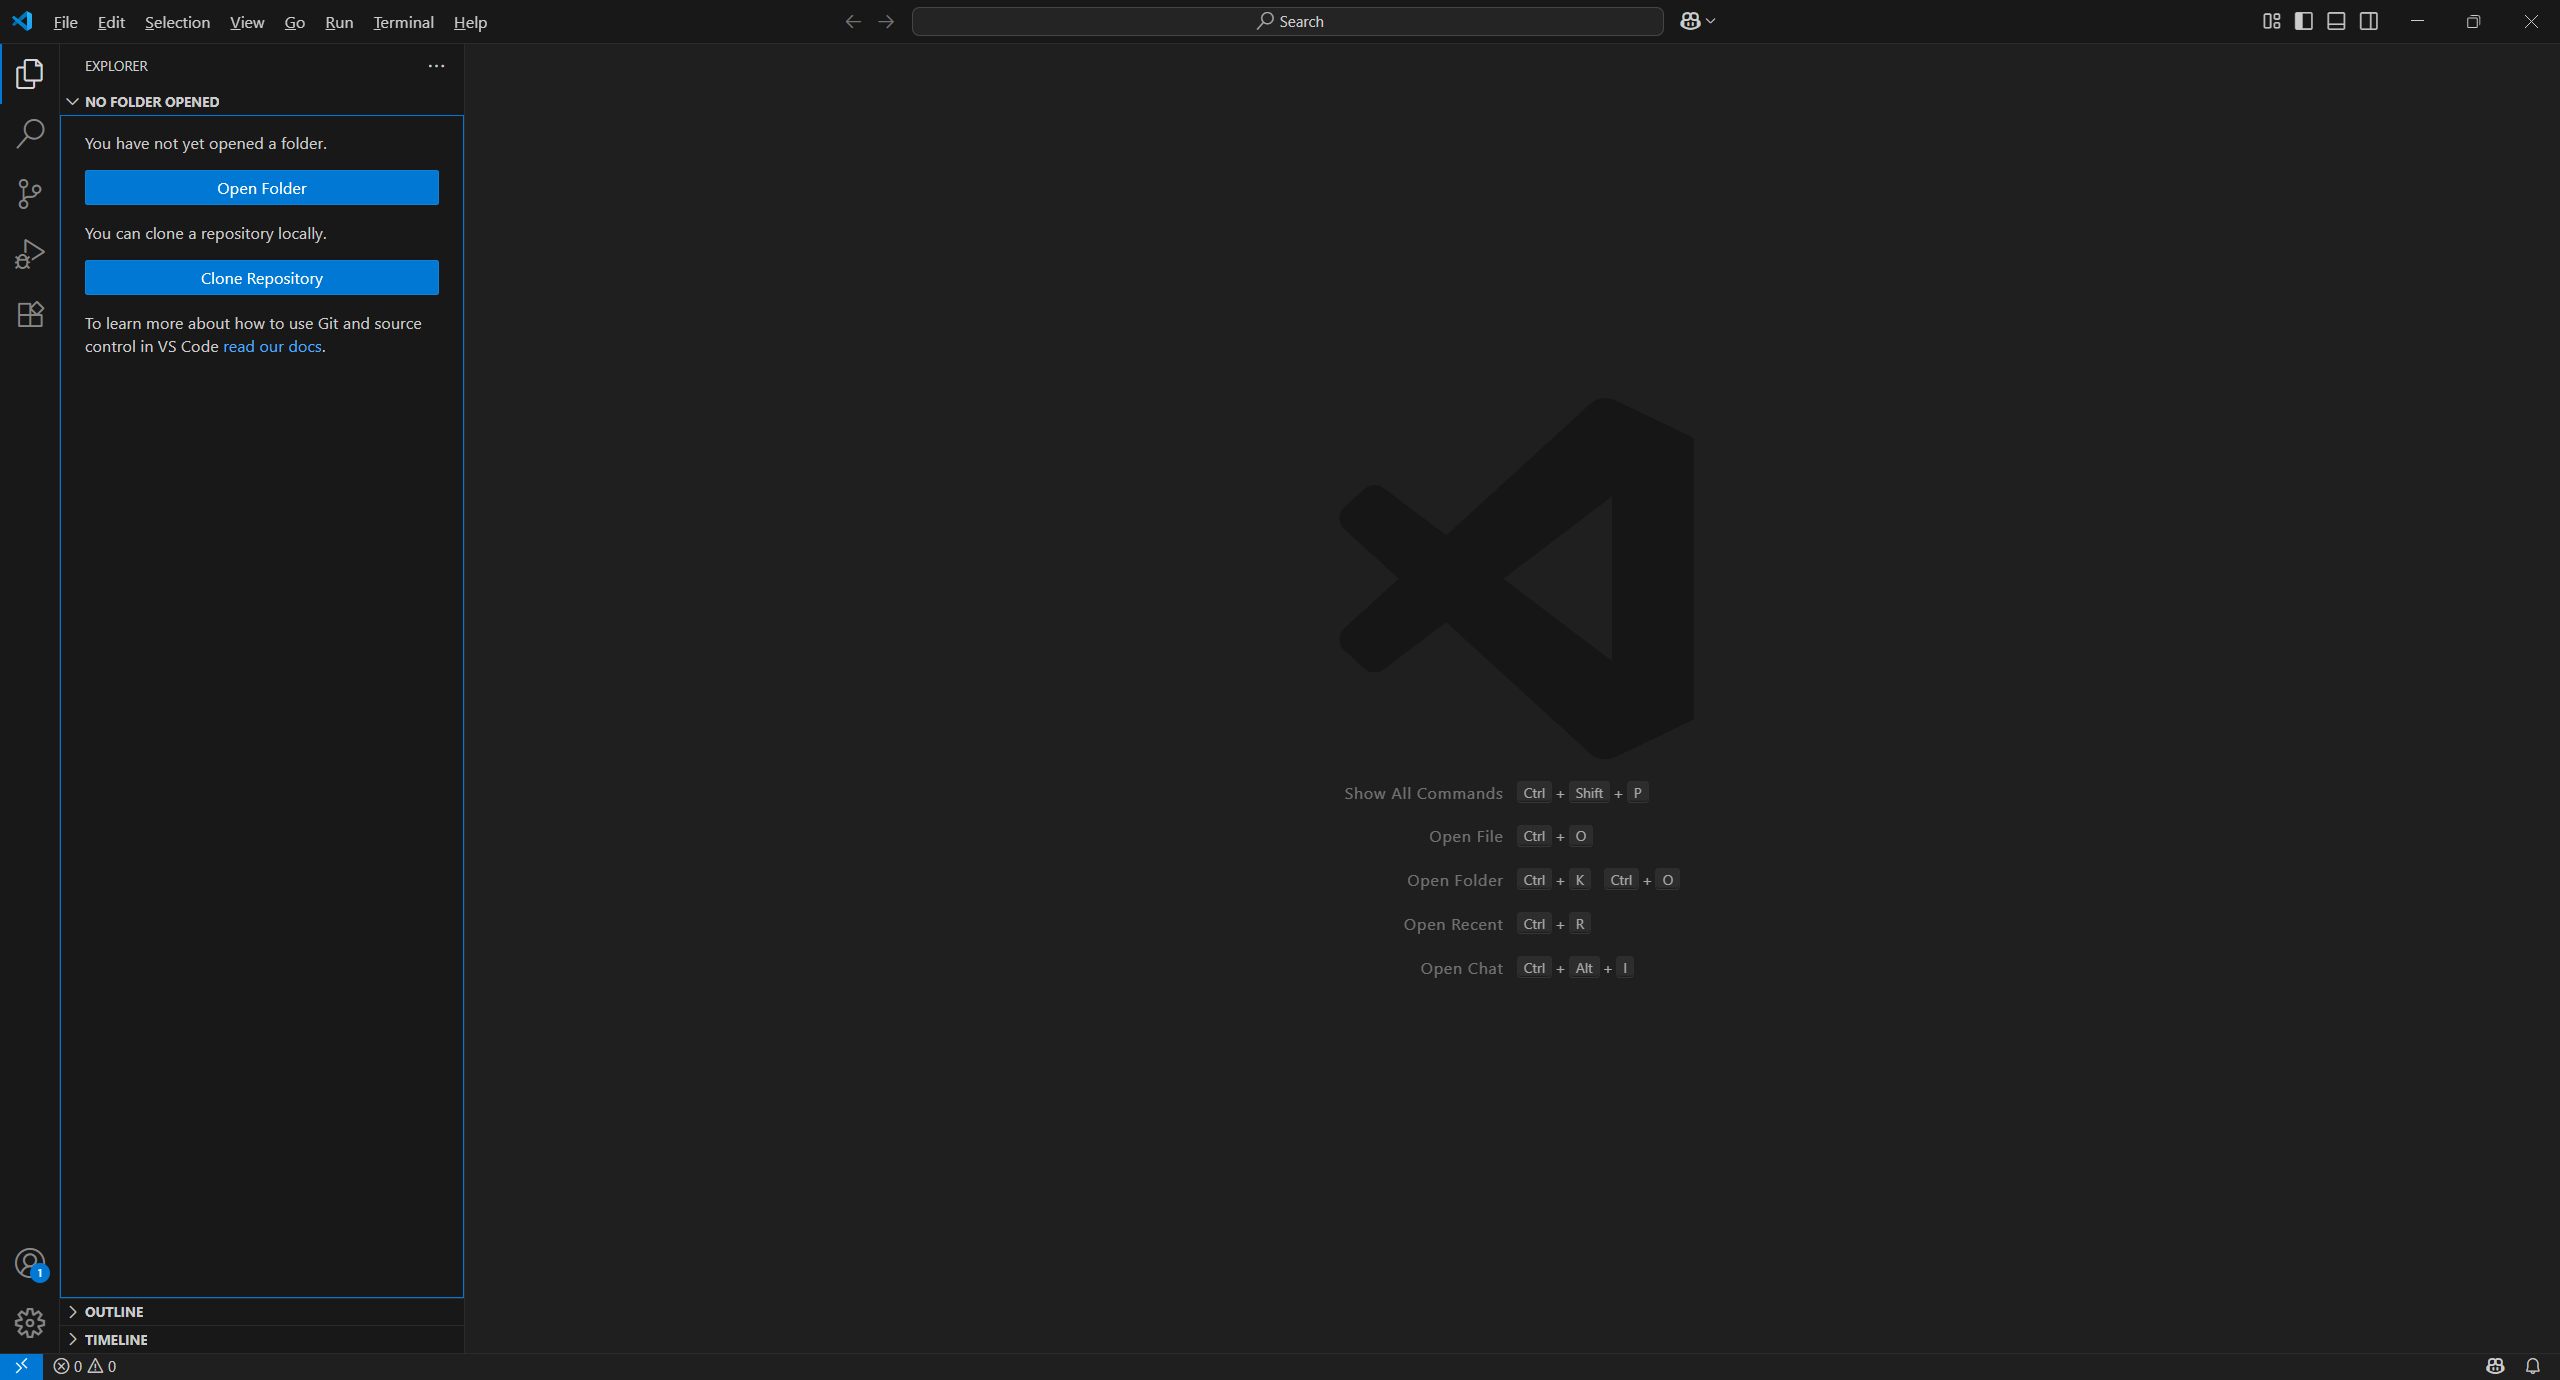
Task: Click the remote window status bar icon
Action: (x=21, y=1366)
